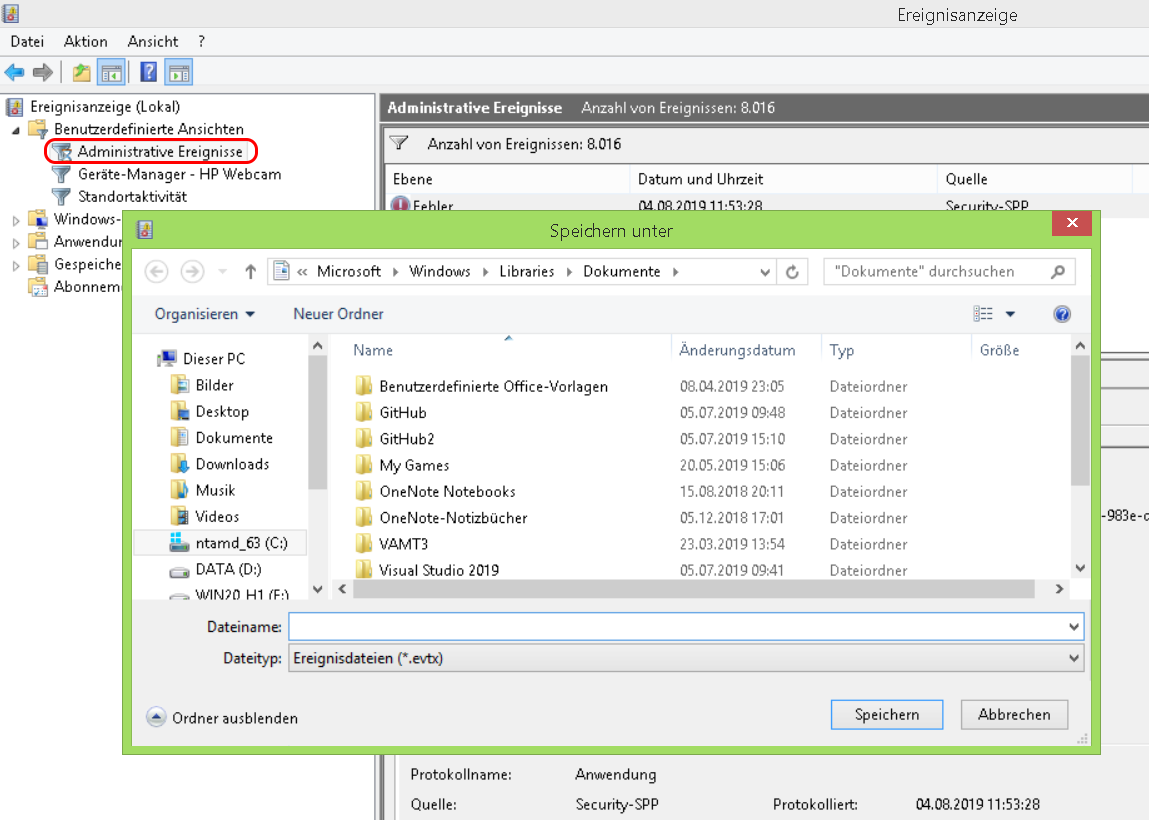Select Administrative Ereignisse in the tree

pyautogui.click(x=160, y=152)
